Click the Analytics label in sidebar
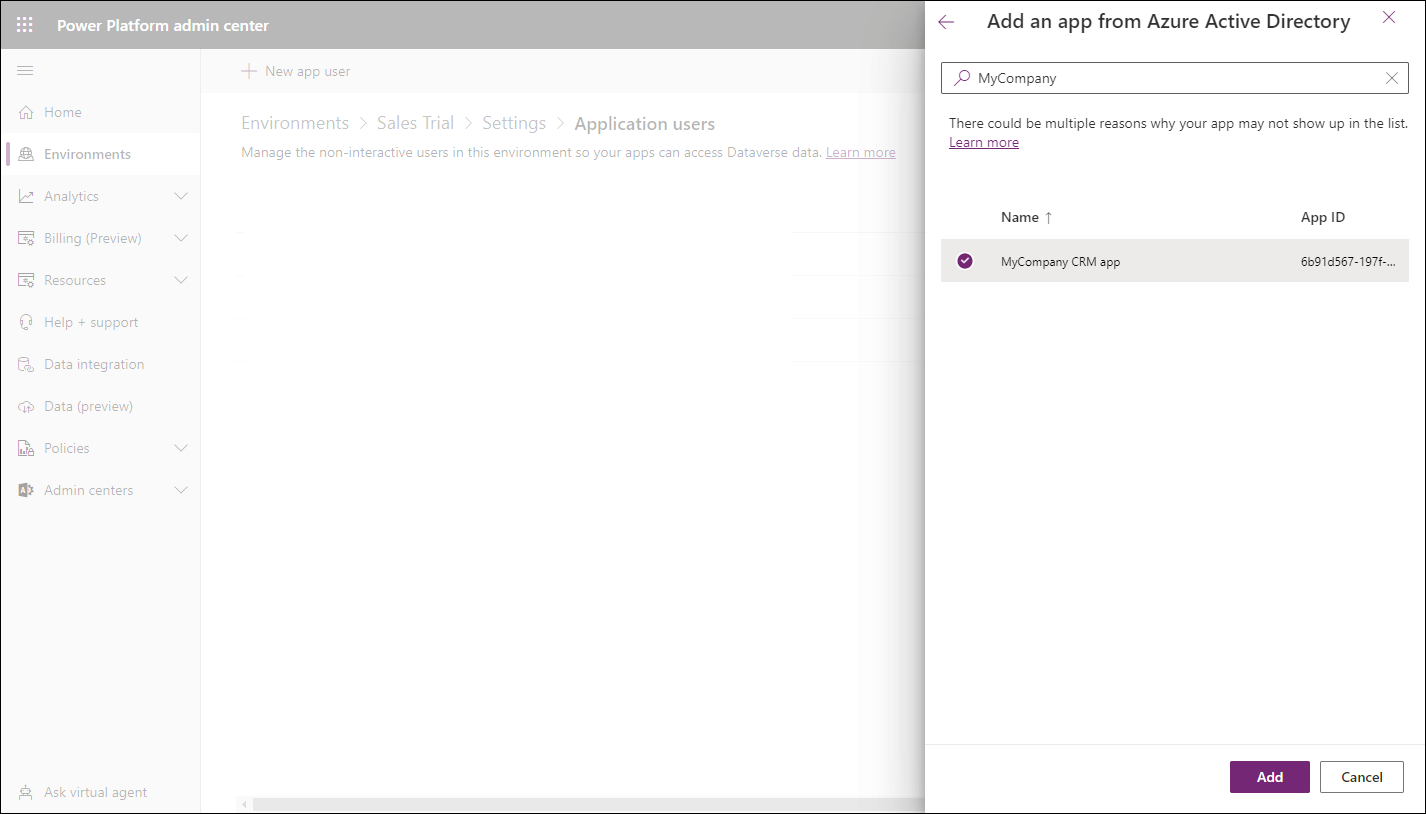Screen dimensions: 1426x814 pos(71,196)
